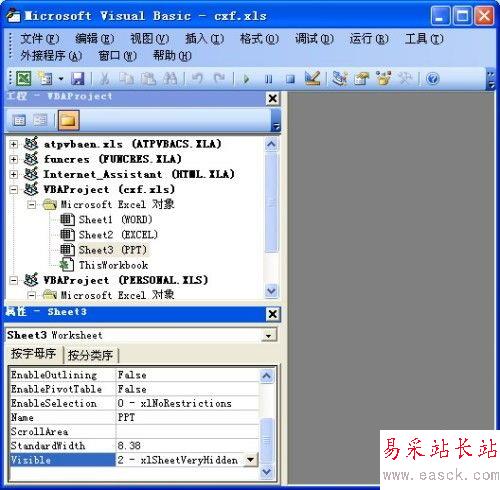Click the ScrollArea property value field
Viewport: 500px width, 490px height.
(x=187, y=432)
